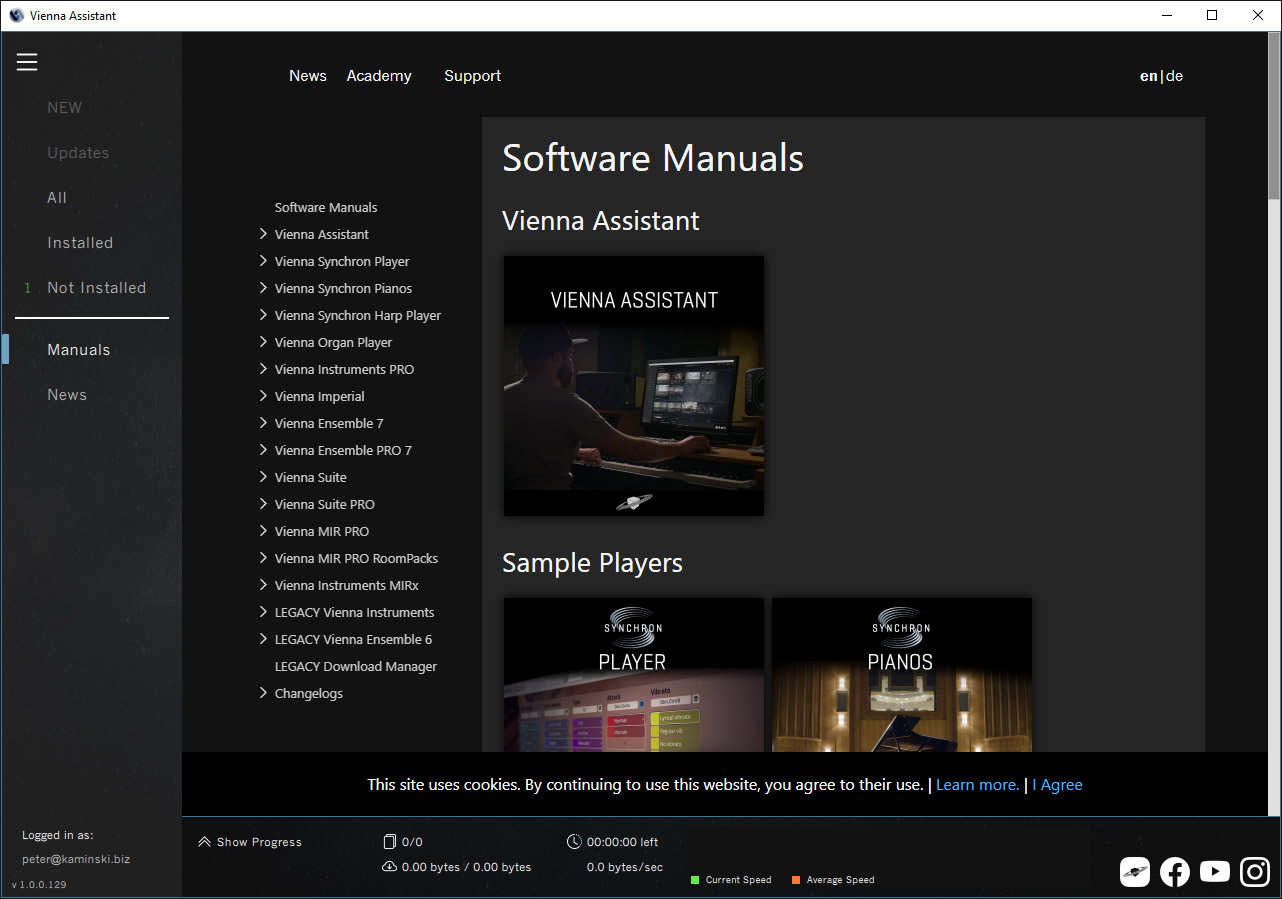This screenshot has height=899, width=1282.
Task: Click the Show Progress arrow icon
Action: coord(205,842)
